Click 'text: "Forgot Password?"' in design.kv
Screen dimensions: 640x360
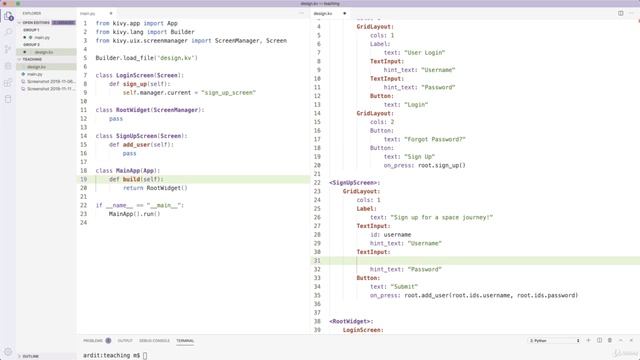pyautogui.click(x=424, y=140)
